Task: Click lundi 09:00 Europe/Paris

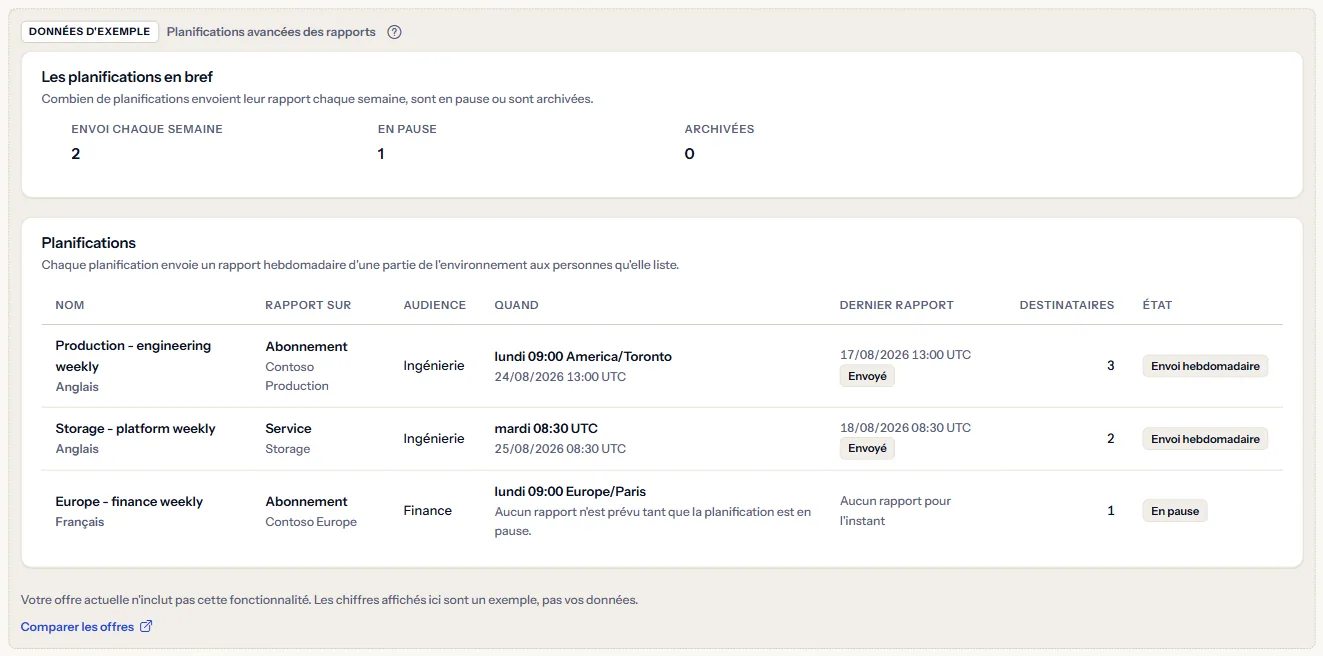Action: coord(570,492)
